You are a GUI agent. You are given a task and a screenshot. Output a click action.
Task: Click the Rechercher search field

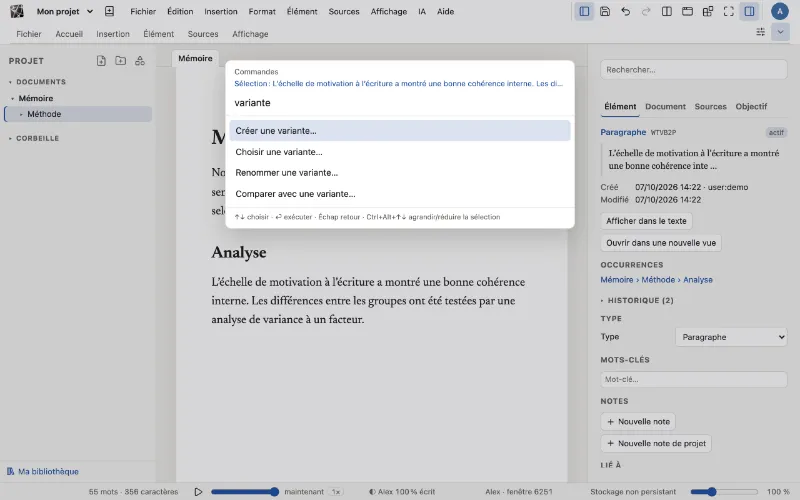[693, 69]
